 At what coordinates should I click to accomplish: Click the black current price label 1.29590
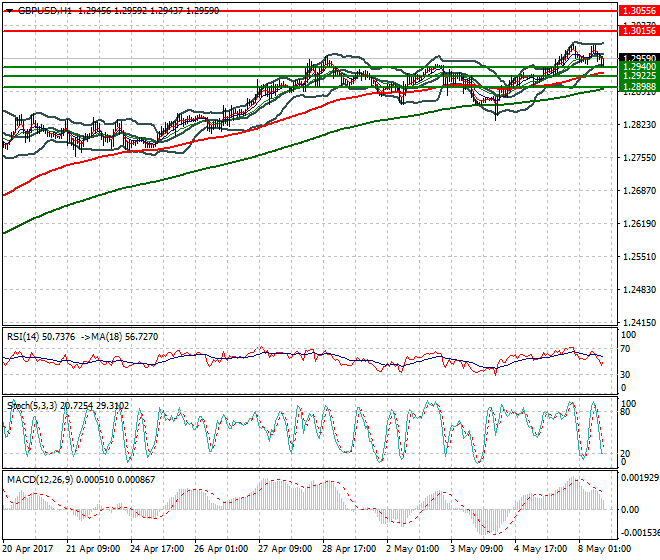pyautogui.click(x=639, y=58)
